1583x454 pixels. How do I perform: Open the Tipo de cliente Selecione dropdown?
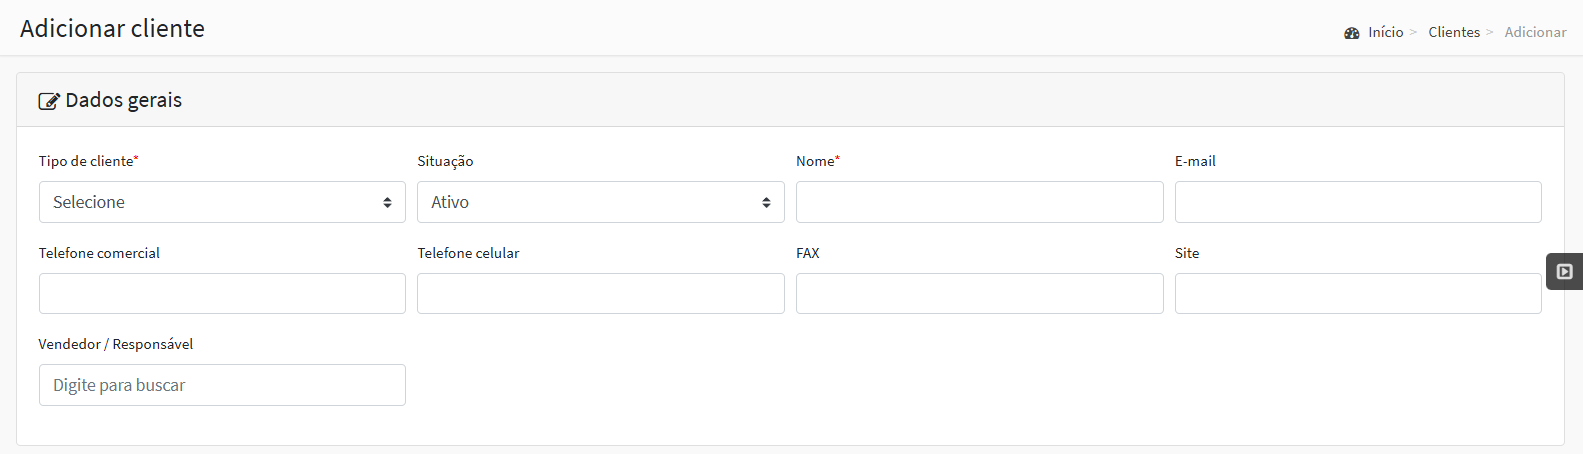coord(222,202)
